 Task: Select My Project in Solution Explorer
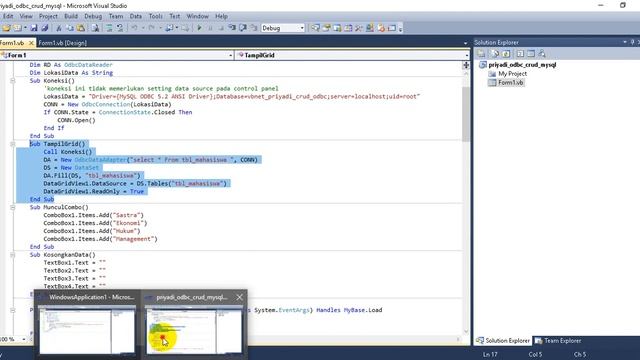click(x=512, y=74)
